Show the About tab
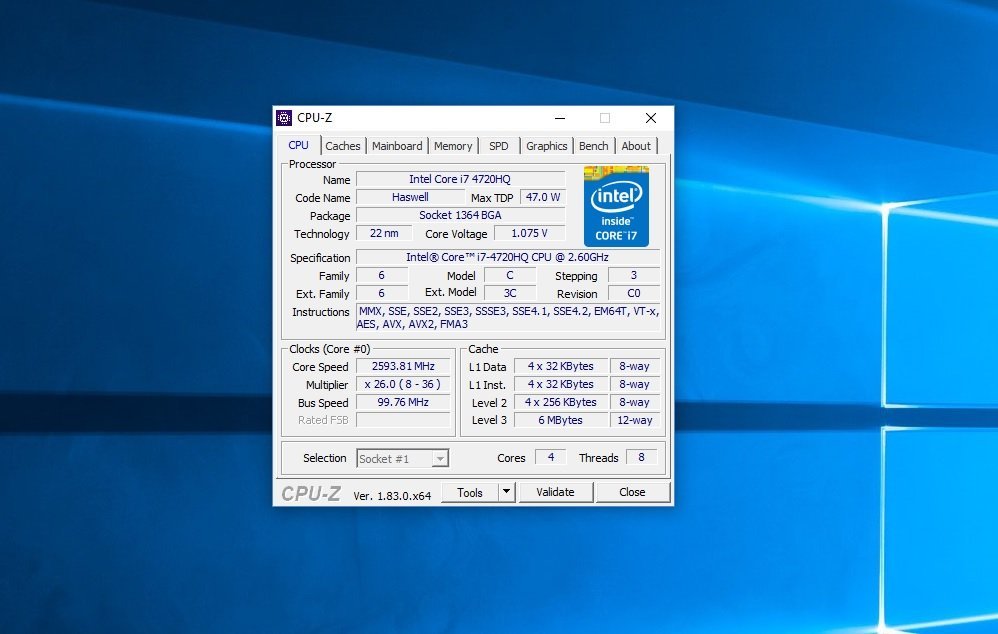Image resolution: width=998 pixels, height=634 pixels. point(636,146)
